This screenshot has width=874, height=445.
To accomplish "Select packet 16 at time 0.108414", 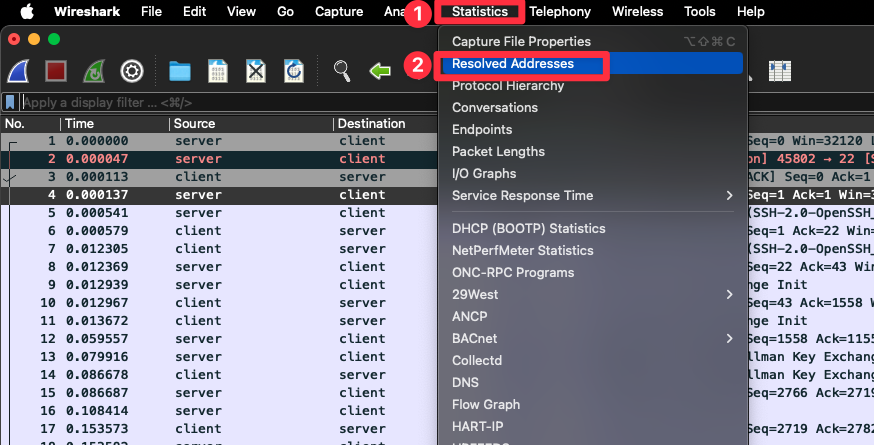I will click(x=220, y=410).
